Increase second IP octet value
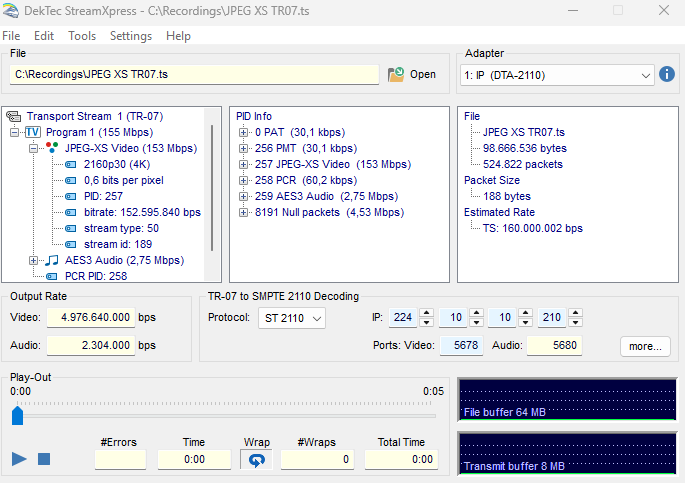Viewport: 685px width, 483px height. pos(476,313)
